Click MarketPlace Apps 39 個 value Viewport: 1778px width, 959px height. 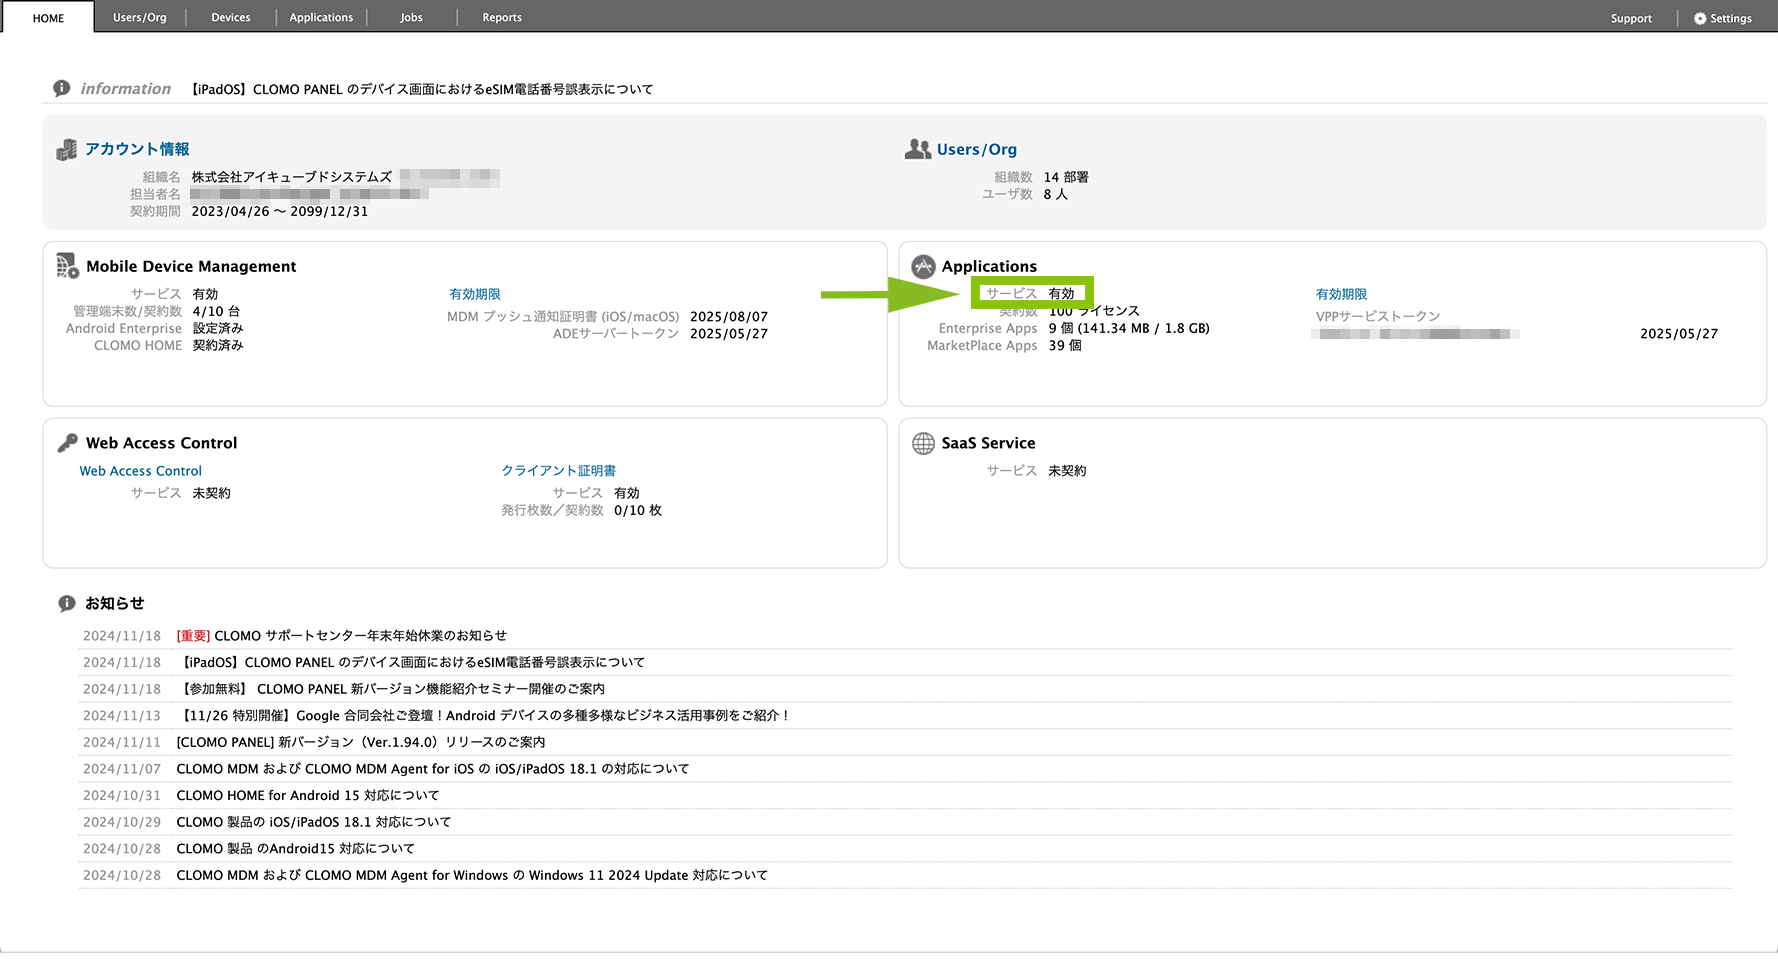point(1065,345)
